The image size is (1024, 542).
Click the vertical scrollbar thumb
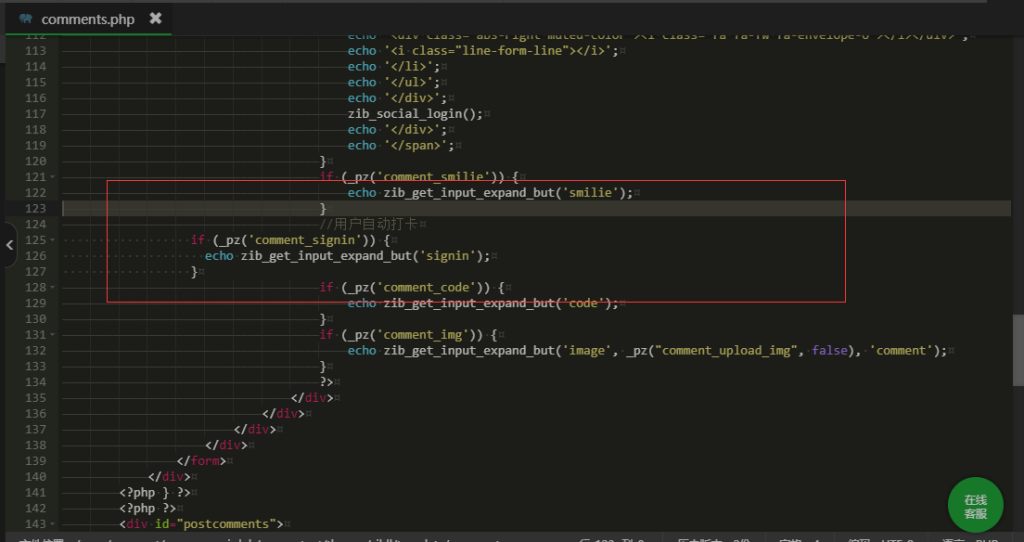tap(1017, 350)
